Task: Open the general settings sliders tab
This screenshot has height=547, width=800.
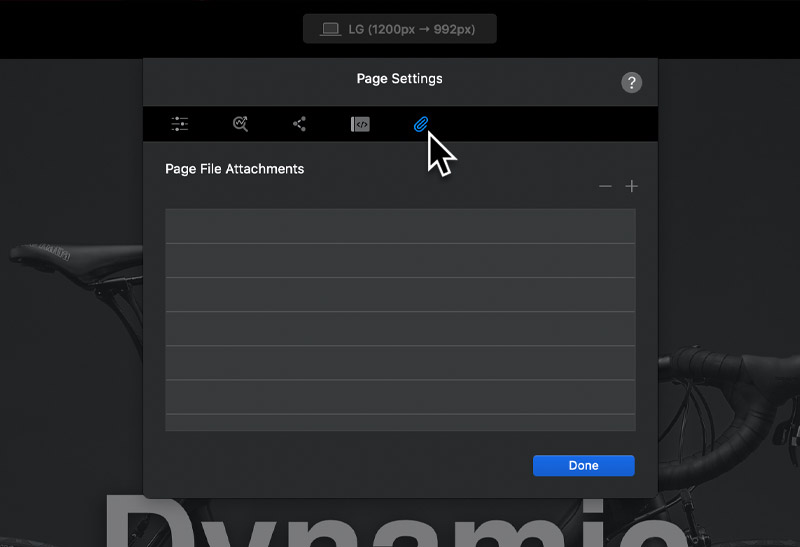Action: point(179,124)
